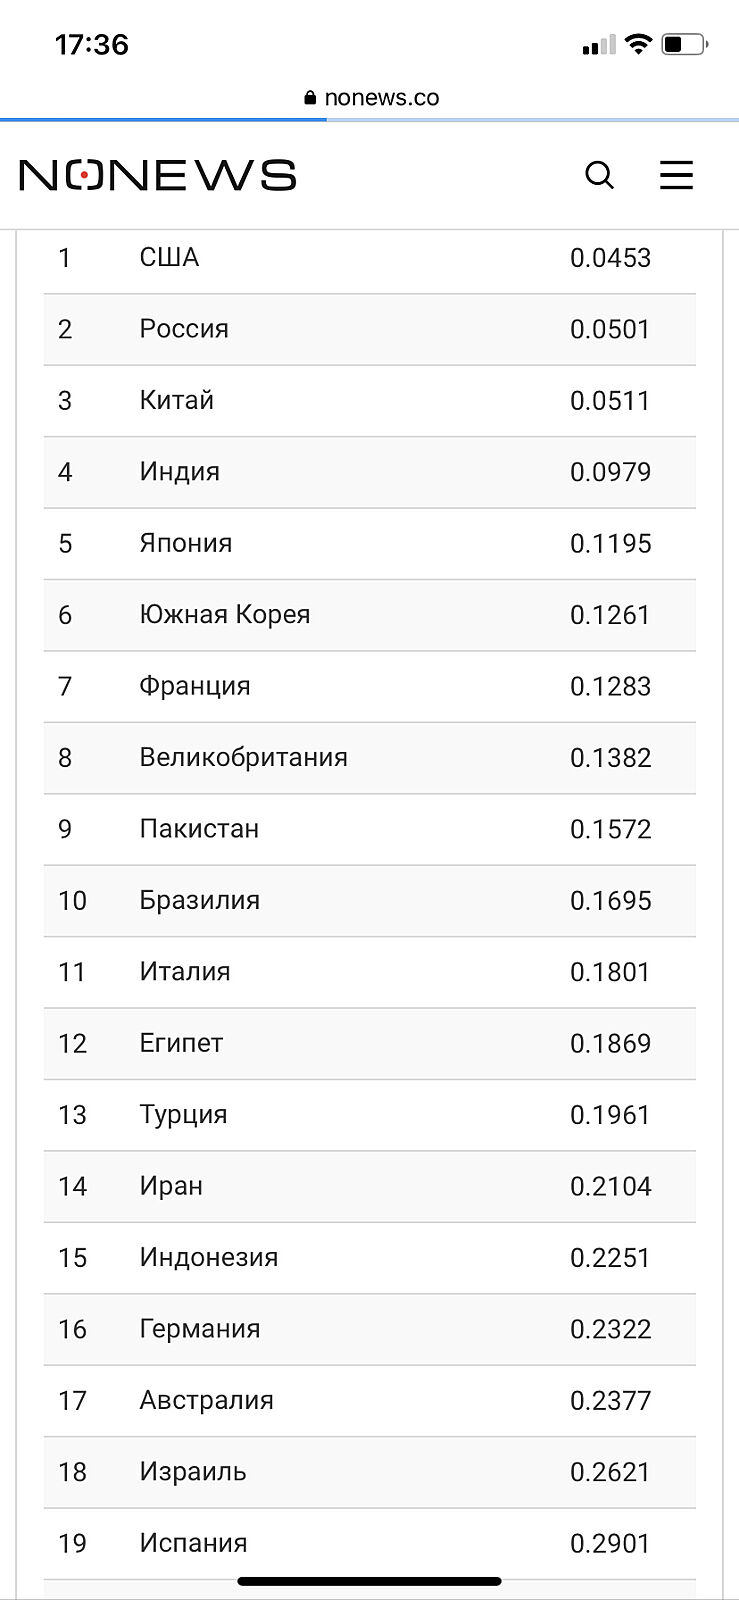Tap the Южная Корея row

(x=369, y=615)
